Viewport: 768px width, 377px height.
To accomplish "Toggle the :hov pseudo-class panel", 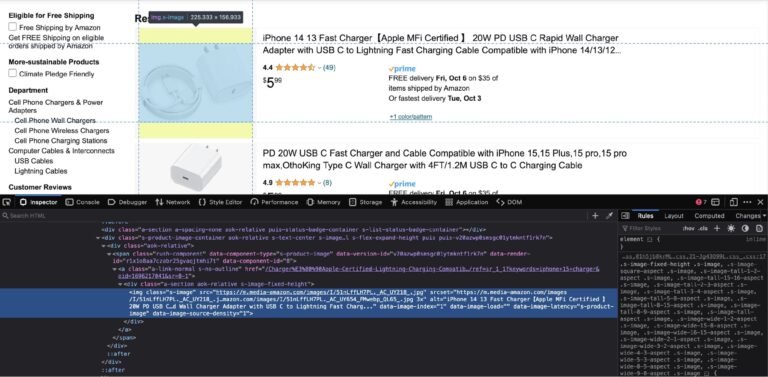I will pos(688,229).
